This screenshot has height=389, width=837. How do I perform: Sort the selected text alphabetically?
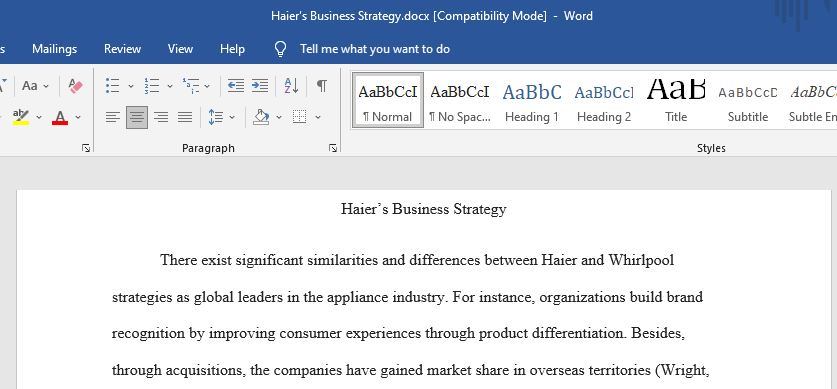pos(291,85)
